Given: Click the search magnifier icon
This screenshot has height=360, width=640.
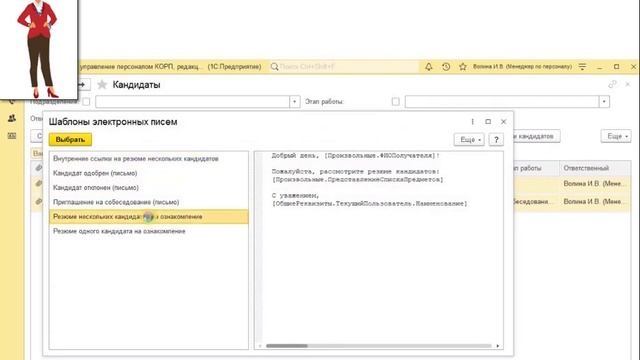Looking at the screenshot, I should [x=275, y=67].
